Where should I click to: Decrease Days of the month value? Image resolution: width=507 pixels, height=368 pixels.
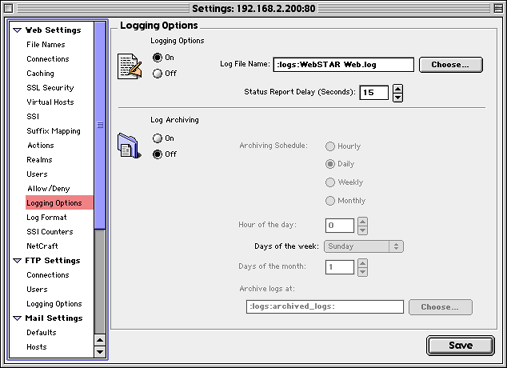pyautogui.click(x=363, y=272)
